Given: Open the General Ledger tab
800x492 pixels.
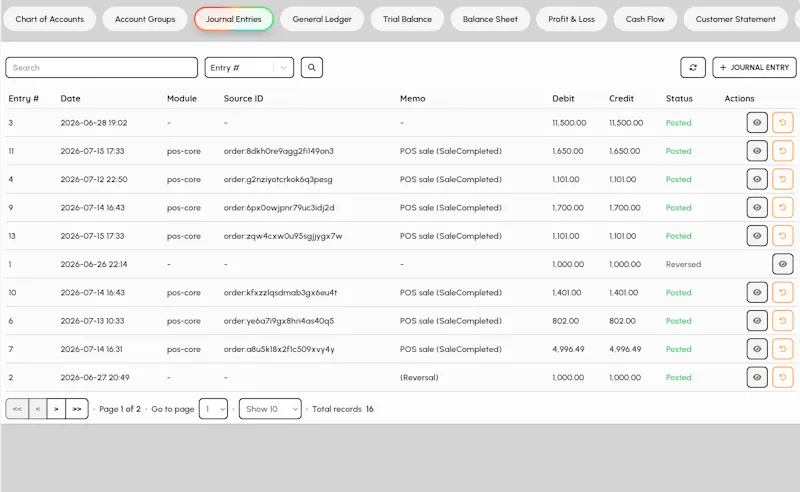Looking at the screenshot, I should [322, 19].
